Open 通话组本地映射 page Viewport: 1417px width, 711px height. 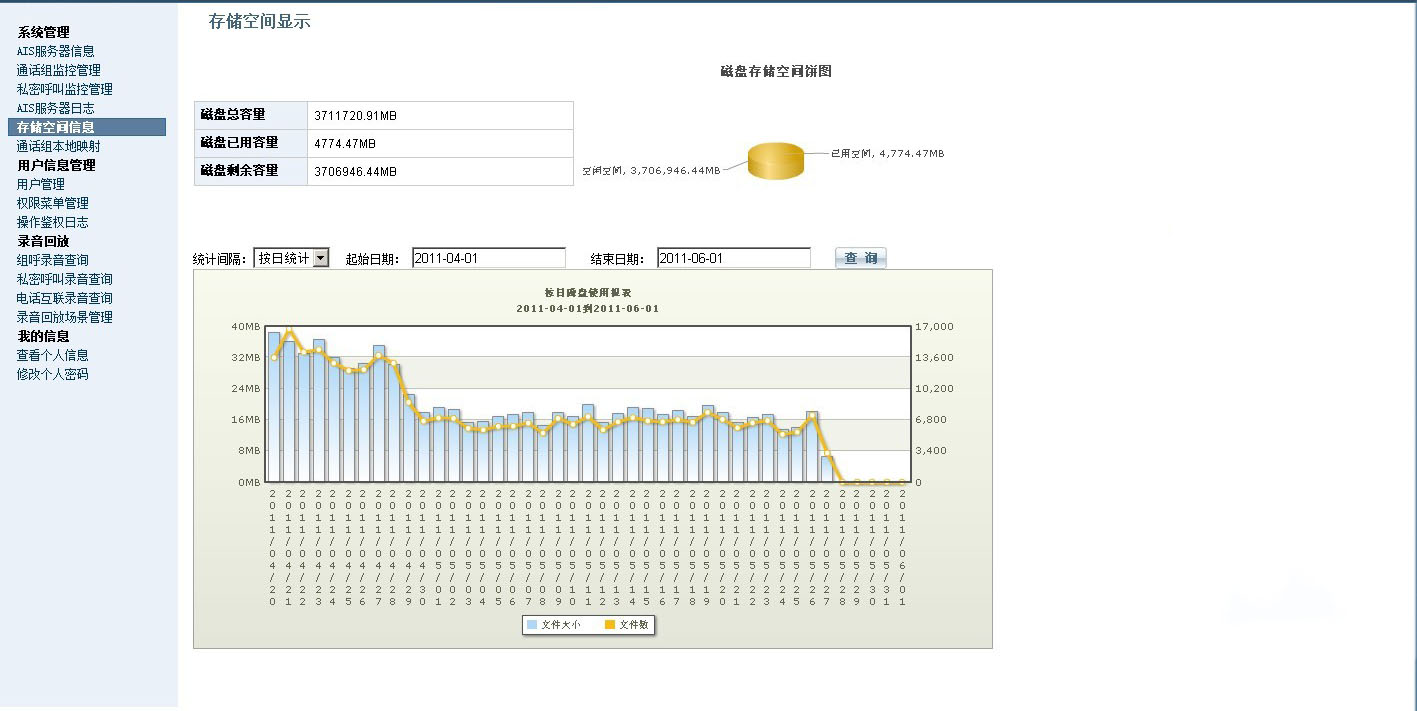click(59, 146)
